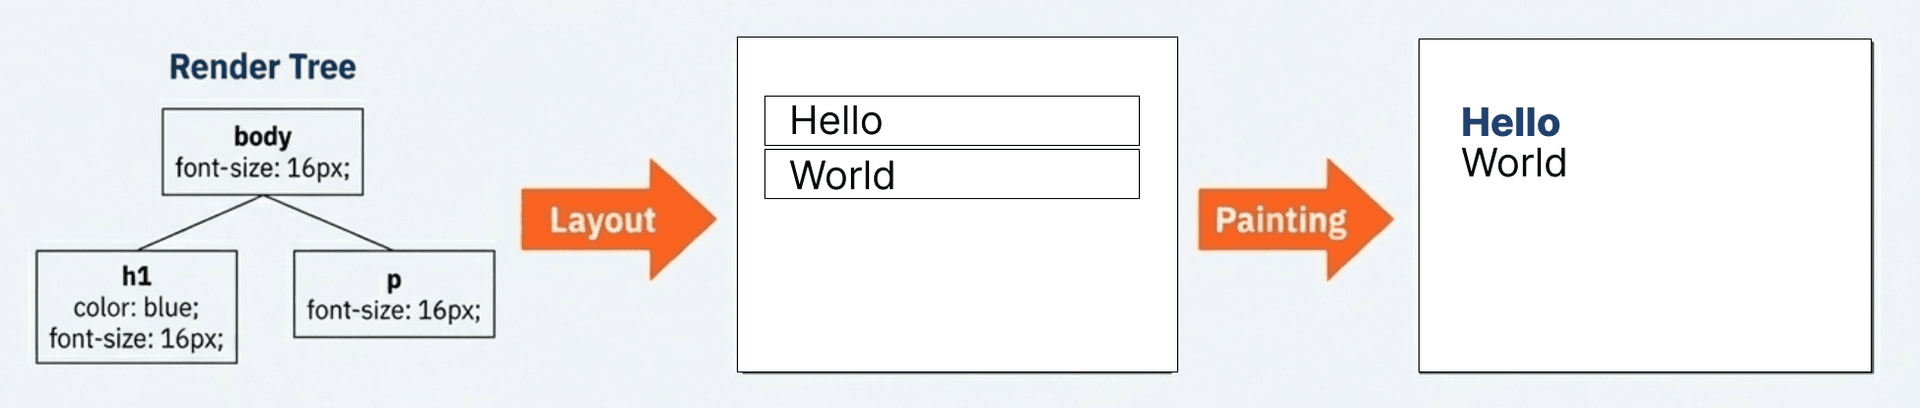Click the bold "h1" label
Viewport: 1920px width, 408px height.
coord(136,276)
